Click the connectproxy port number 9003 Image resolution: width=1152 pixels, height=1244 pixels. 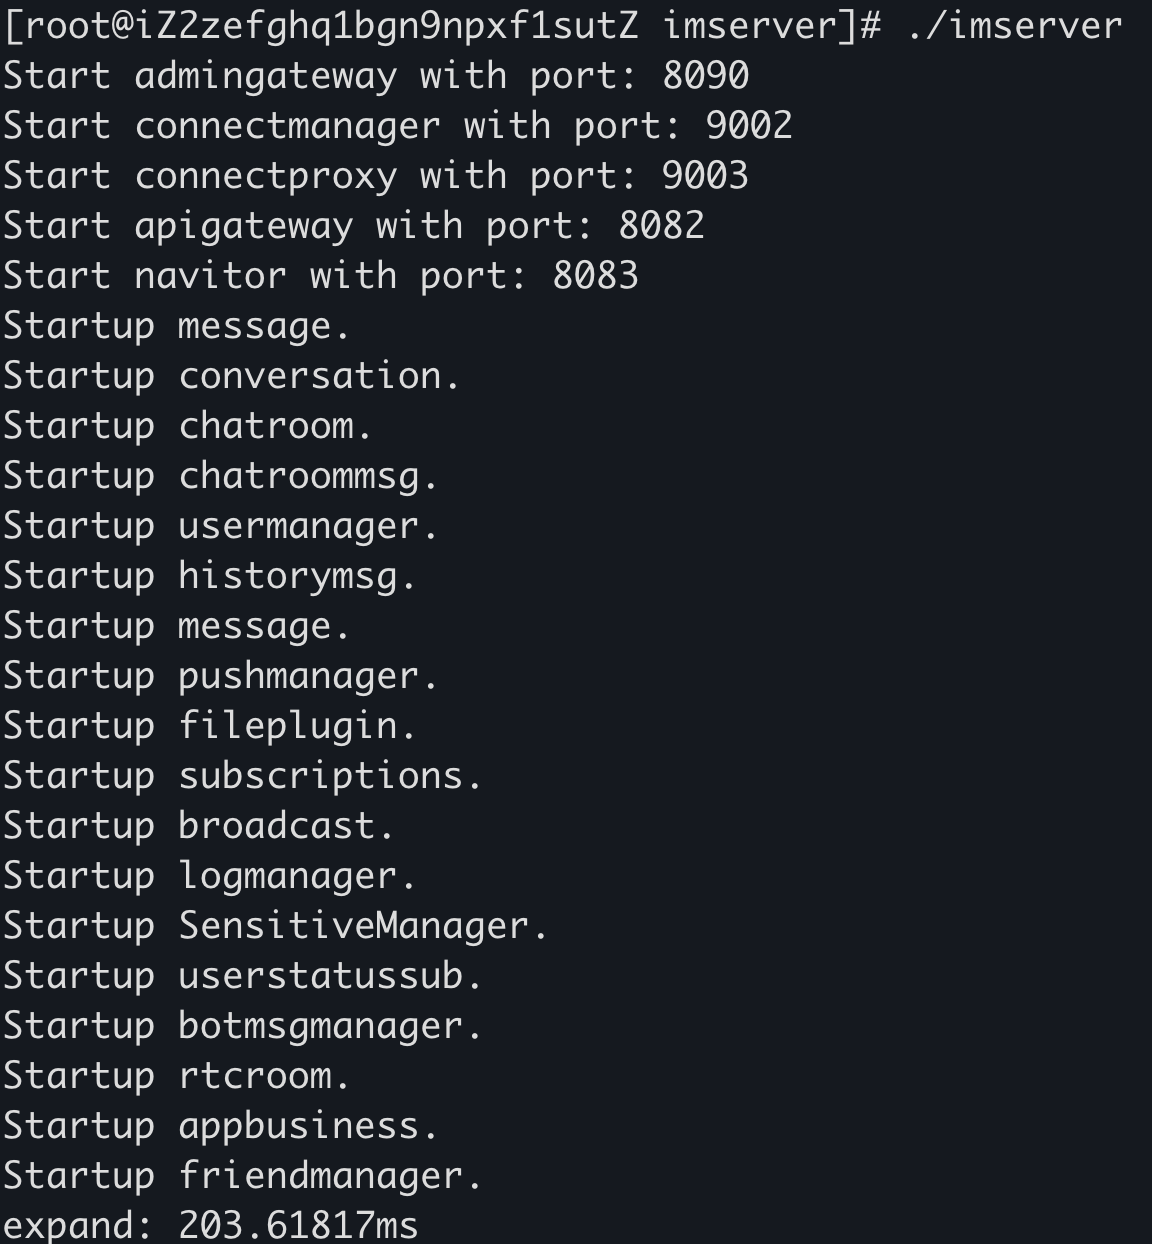click(x=705, y=176)
